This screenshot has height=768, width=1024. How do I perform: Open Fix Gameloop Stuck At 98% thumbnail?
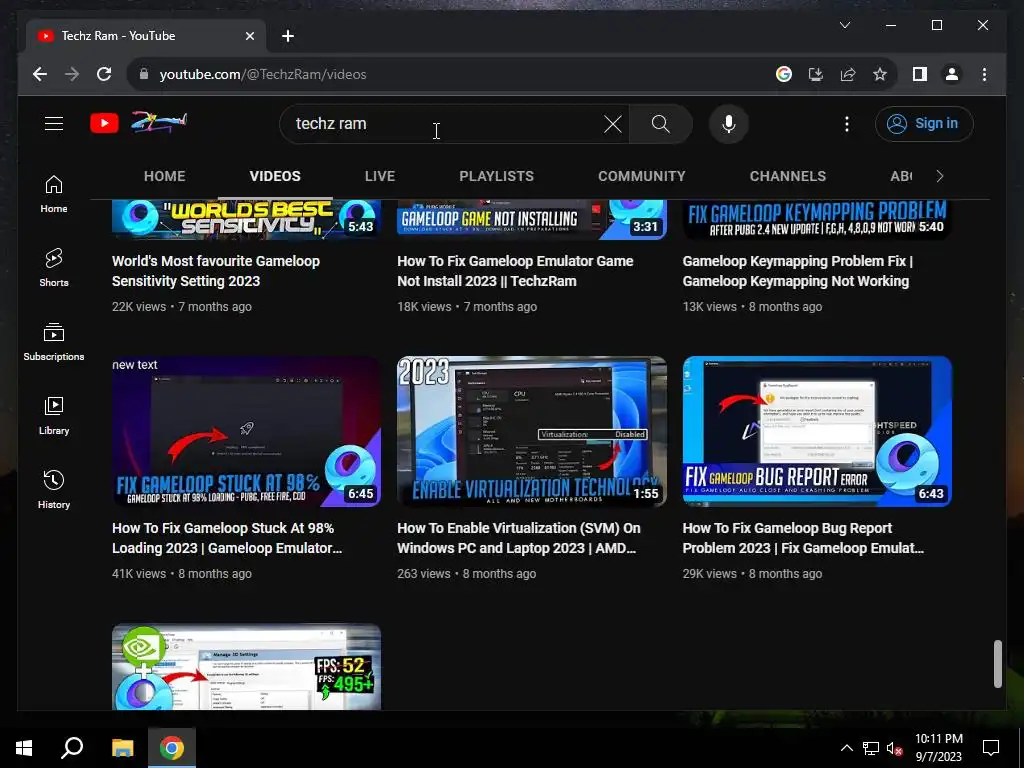point(246,431)
